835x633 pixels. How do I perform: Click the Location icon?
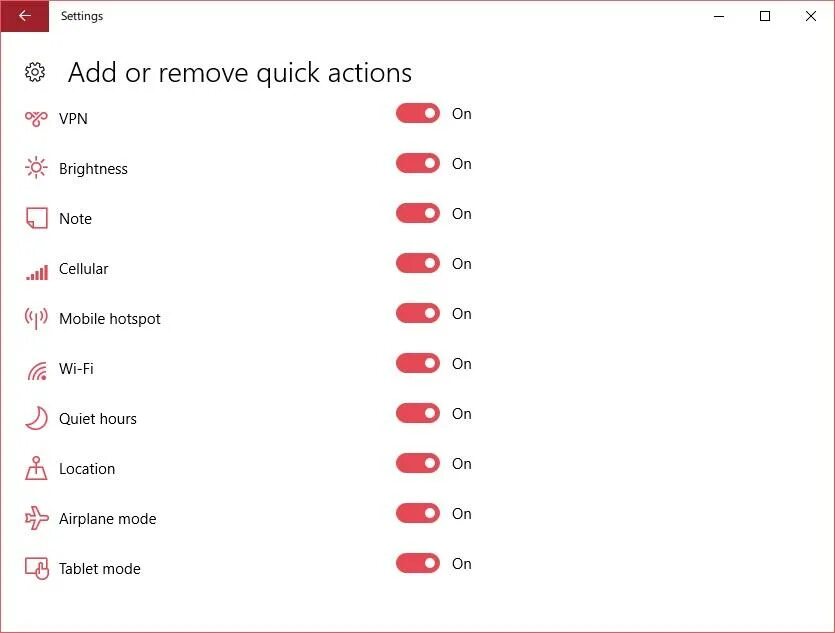tap(37, 468)
